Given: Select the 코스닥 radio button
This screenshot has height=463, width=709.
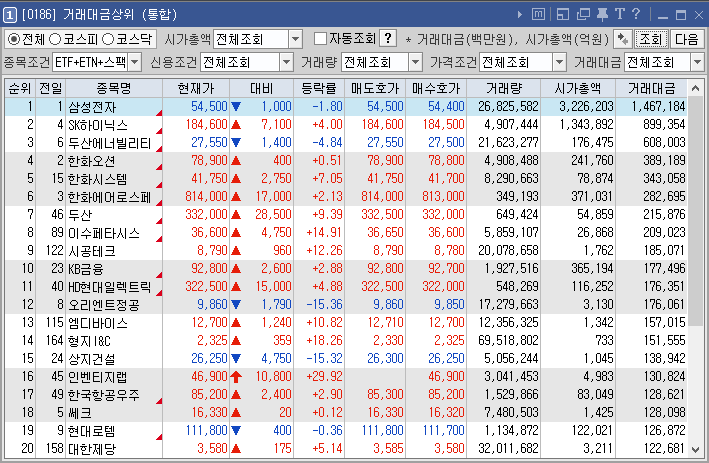Looking at the screenshot, I should coord(108,39).
